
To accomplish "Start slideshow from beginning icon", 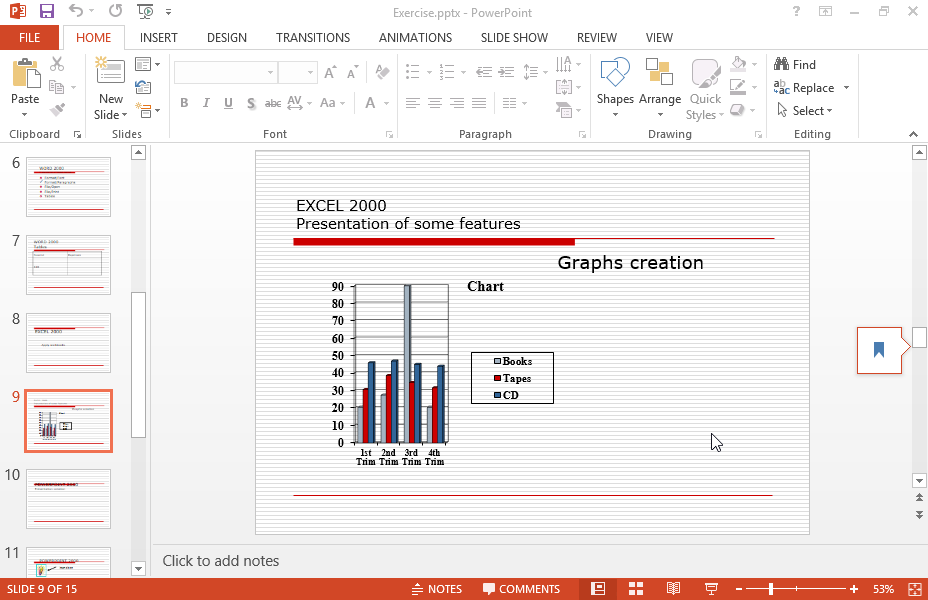I will 145,11.
